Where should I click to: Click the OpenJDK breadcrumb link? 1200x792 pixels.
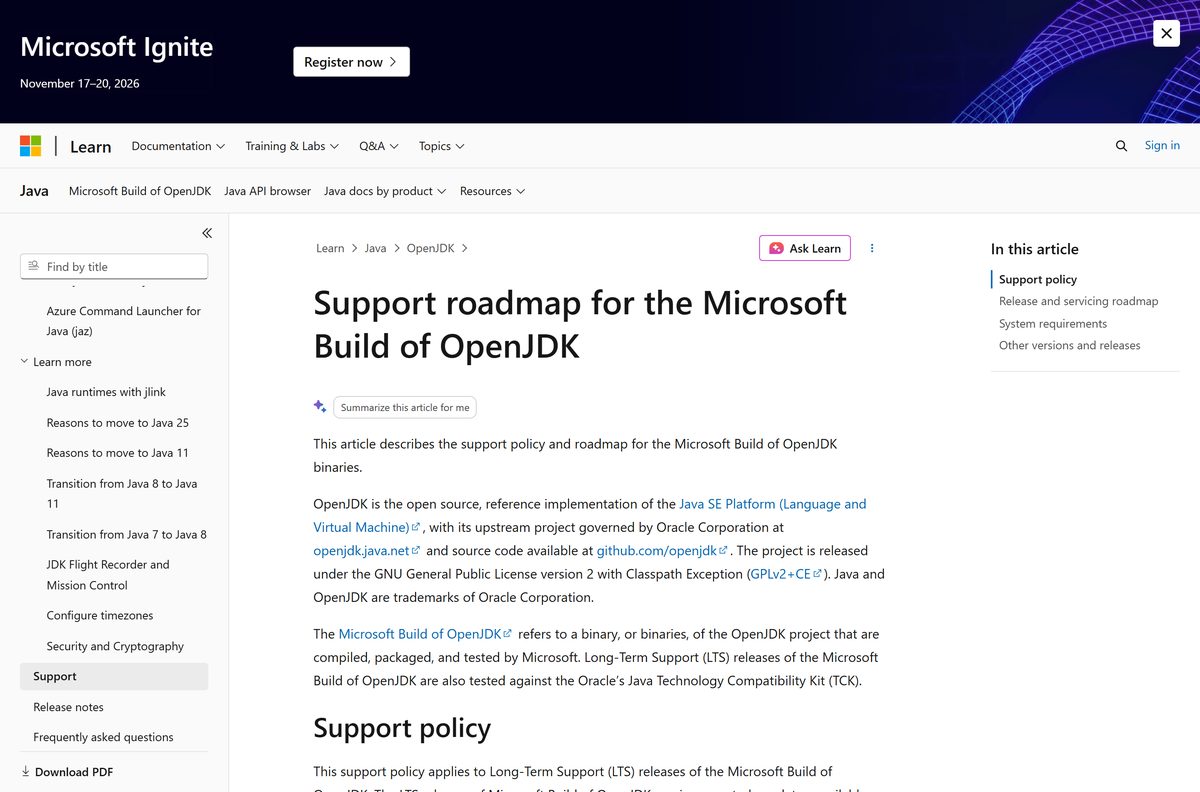tap(431, 248)
